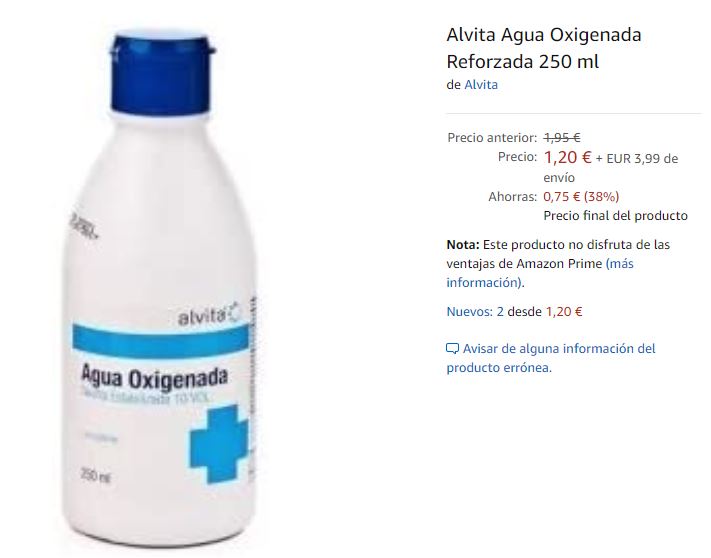711x558 pixels.
Task: Click the red 1,20 € main price
Action: coord(567,157)
